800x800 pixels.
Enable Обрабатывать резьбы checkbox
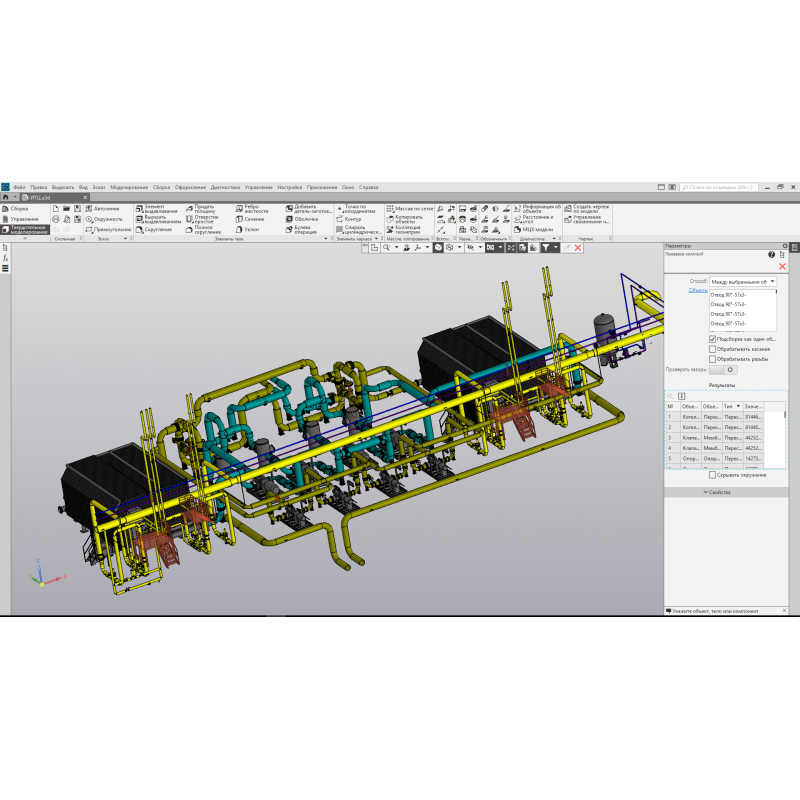click(712, 359)
